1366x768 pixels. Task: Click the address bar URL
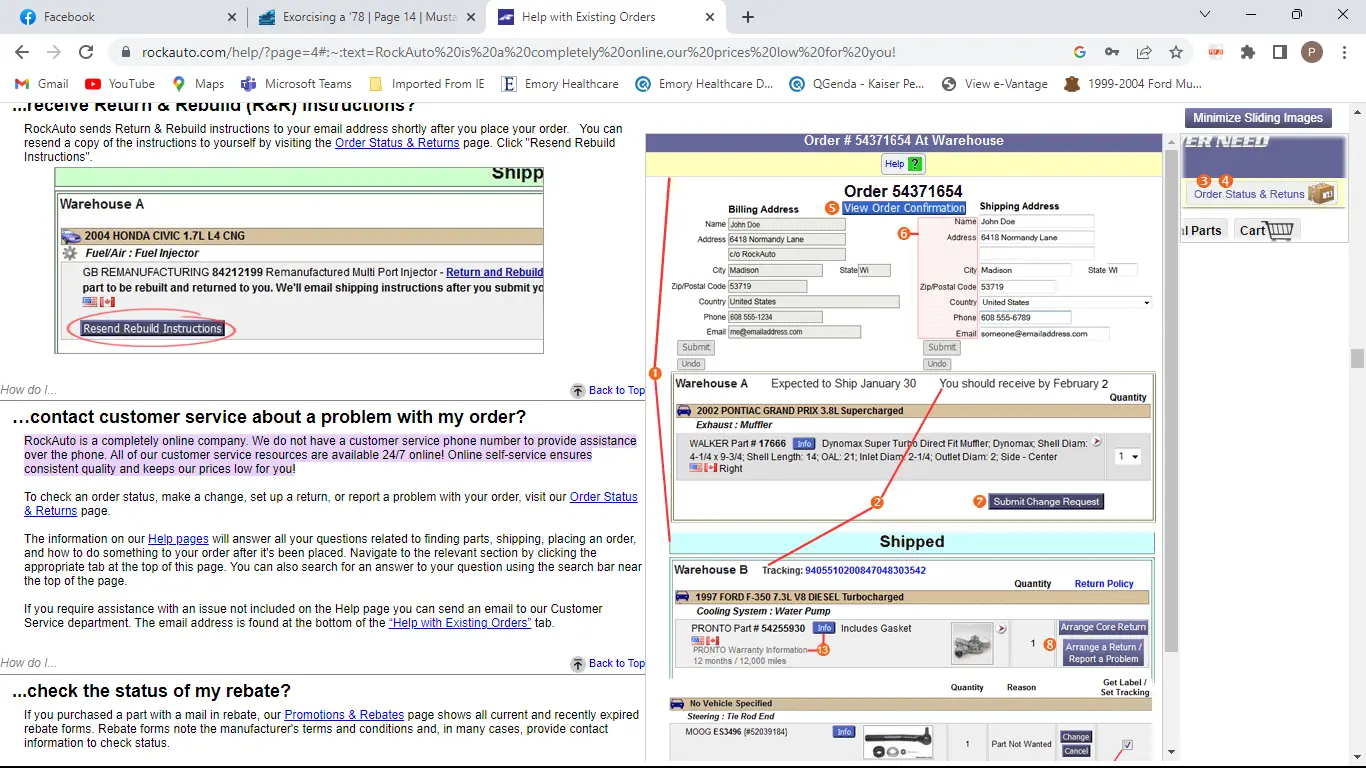519,52
